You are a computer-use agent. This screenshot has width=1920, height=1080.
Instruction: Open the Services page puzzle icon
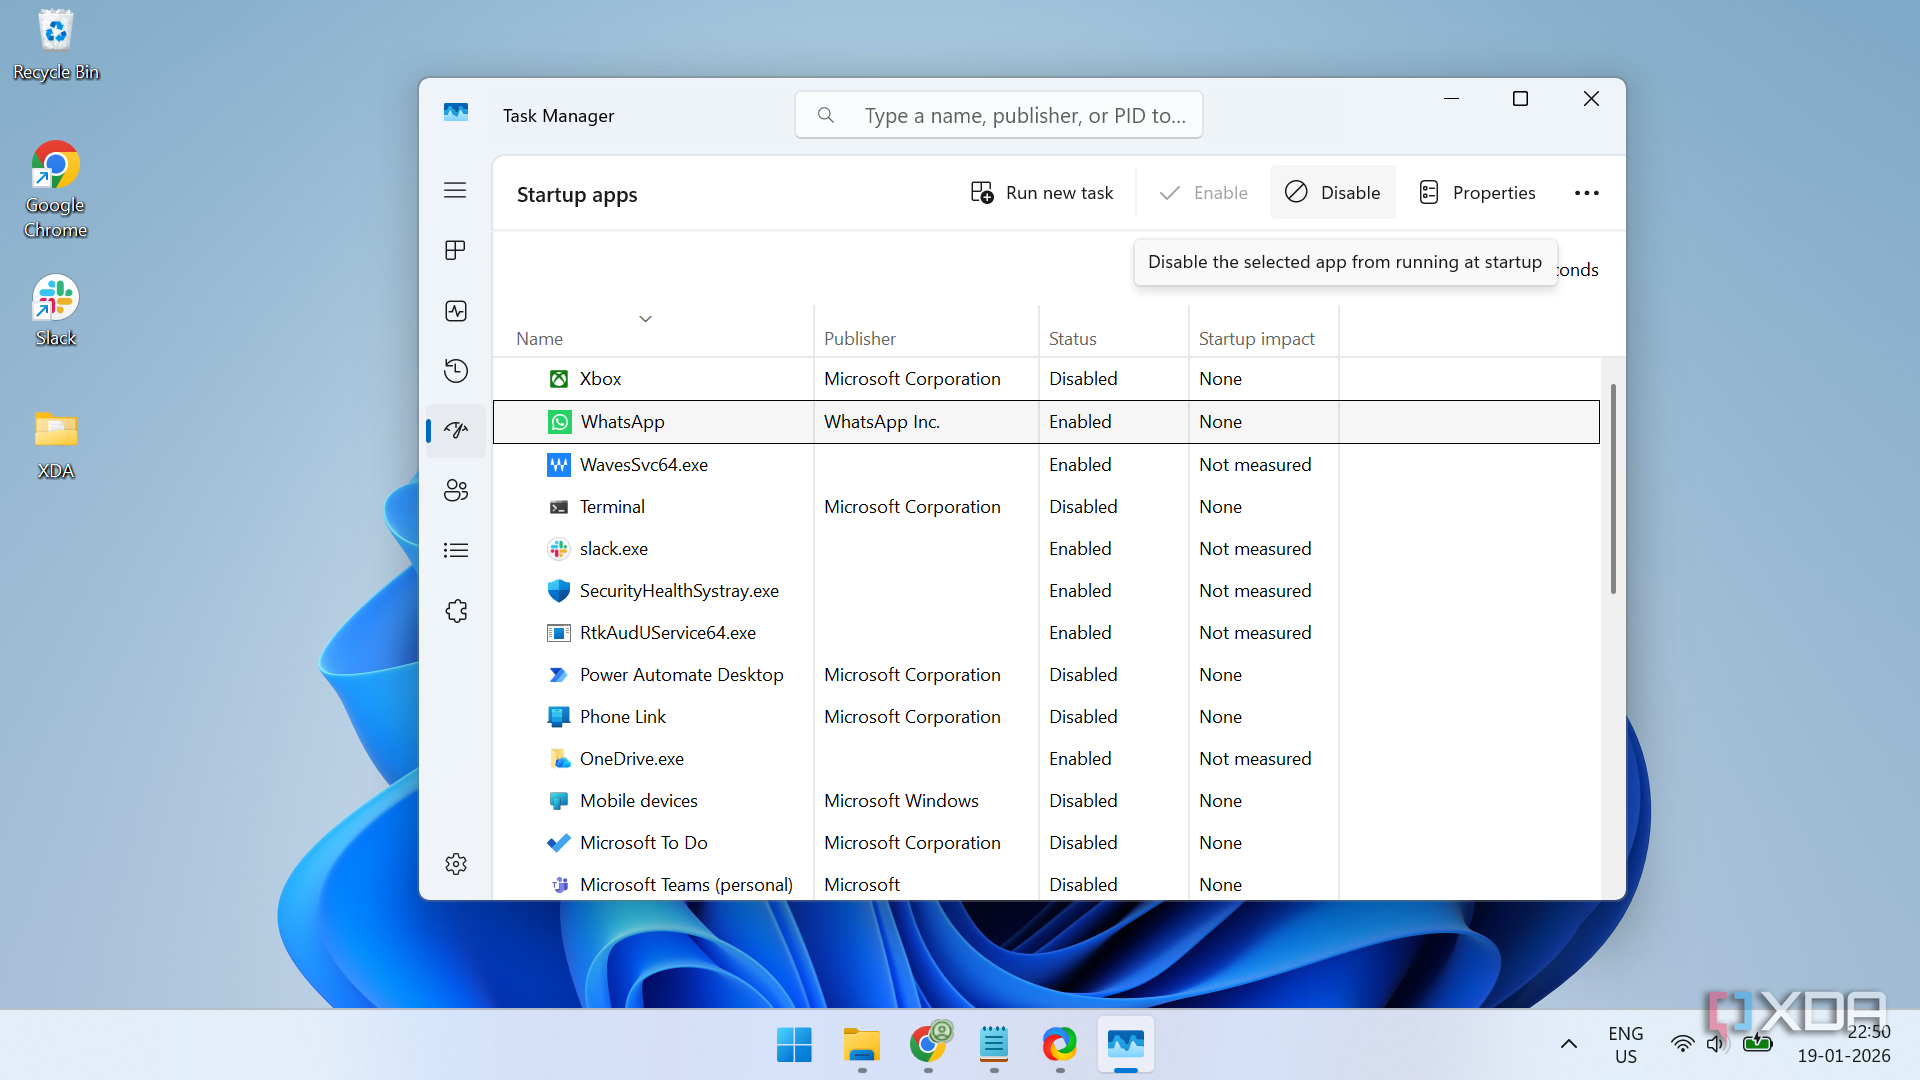(x=455, y=611)
